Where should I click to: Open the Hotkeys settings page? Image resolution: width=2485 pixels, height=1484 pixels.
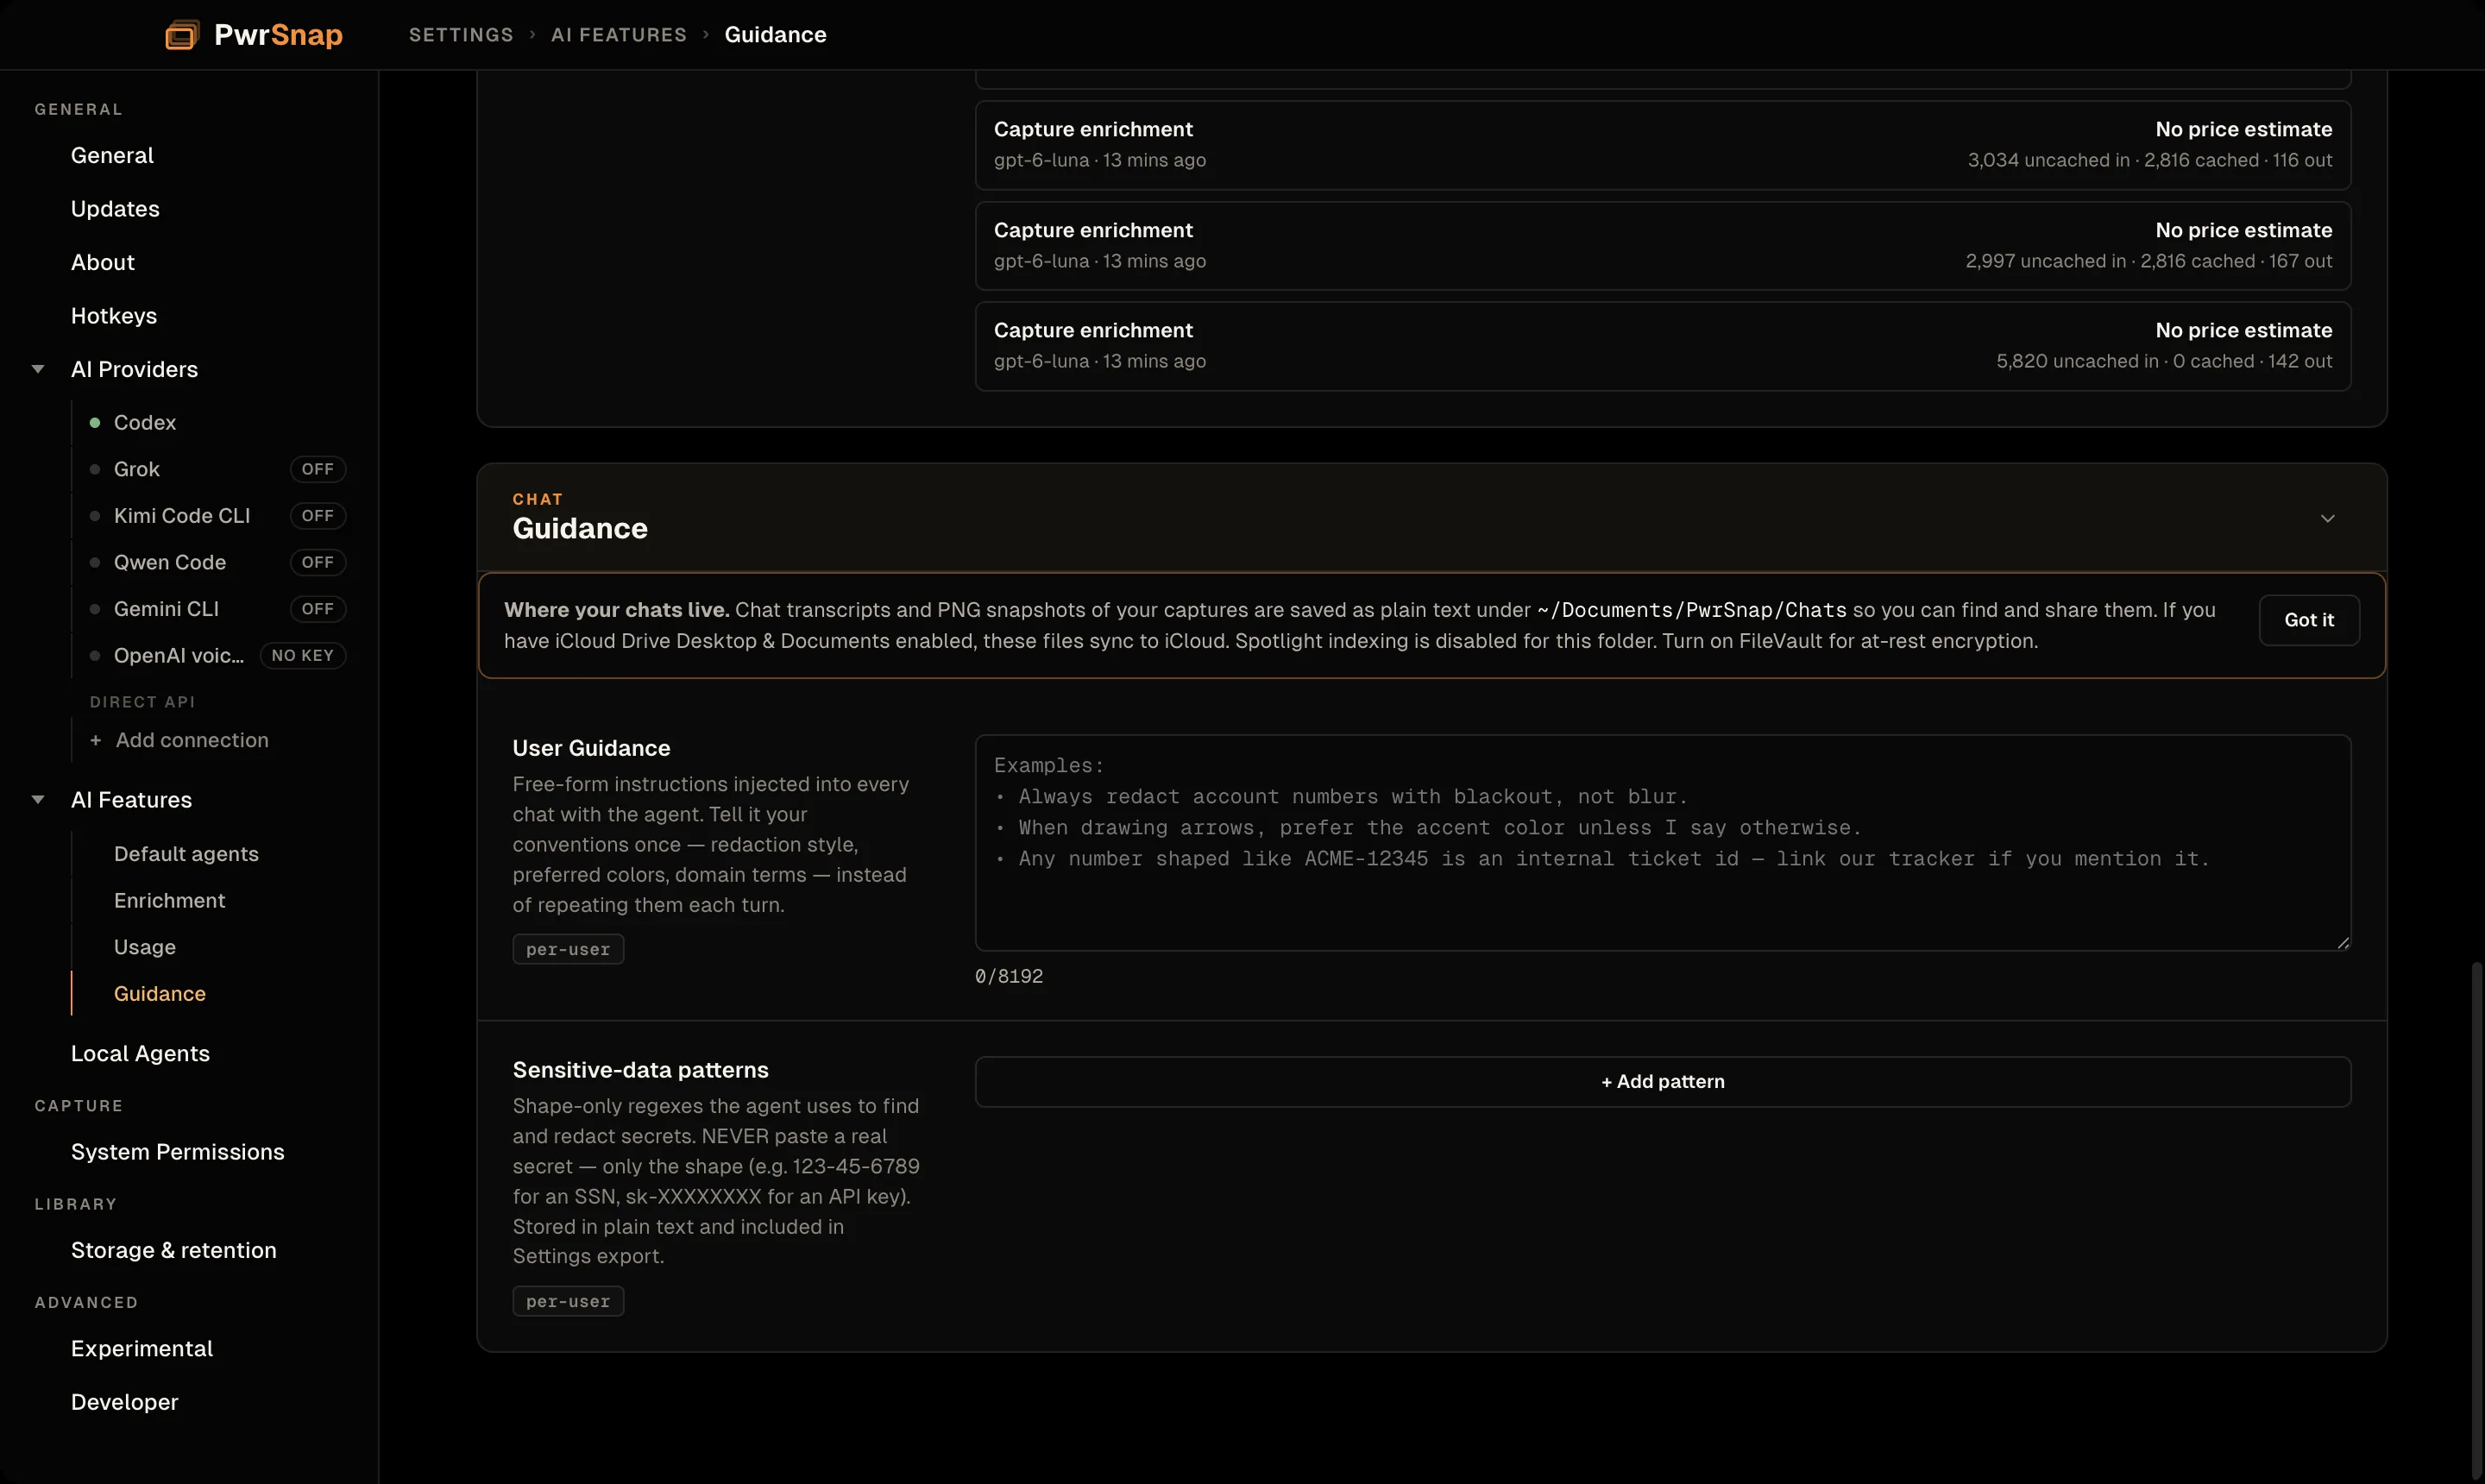(x=114, y=316)
